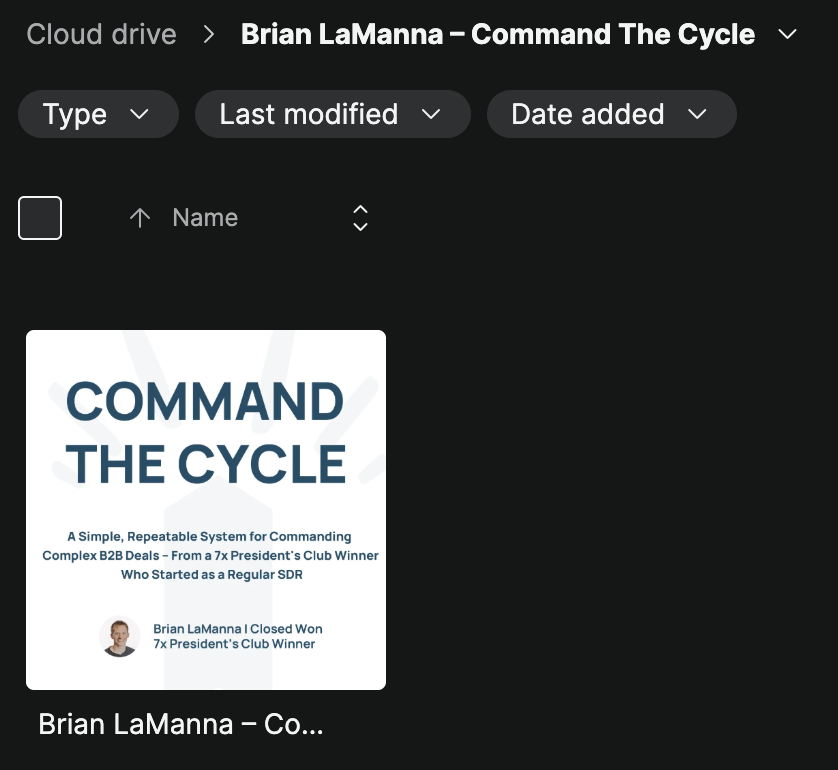
Task: Open the Command The Cycle cover thumbnail
Action: click(206, 510)
